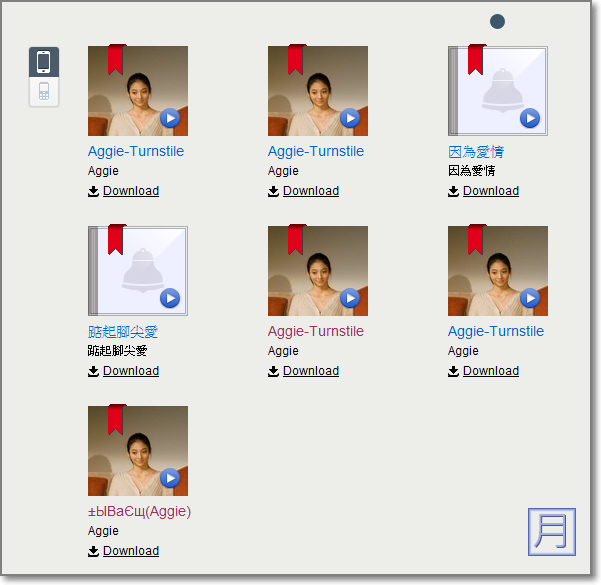Select the first Aggie-Turnstile photo thumbnail
The height and width of the screenshot is (585, 601).
(138, 91)
